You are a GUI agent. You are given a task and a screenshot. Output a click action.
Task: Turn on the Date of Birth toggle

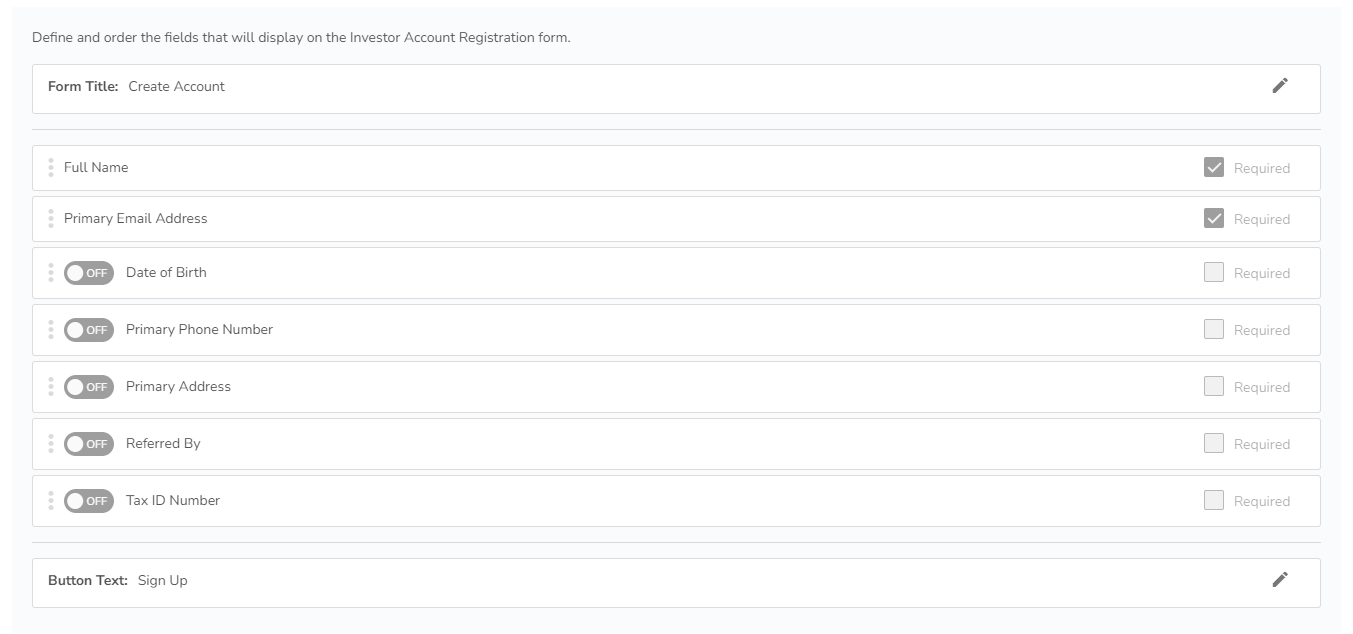(x=89, y=273)
